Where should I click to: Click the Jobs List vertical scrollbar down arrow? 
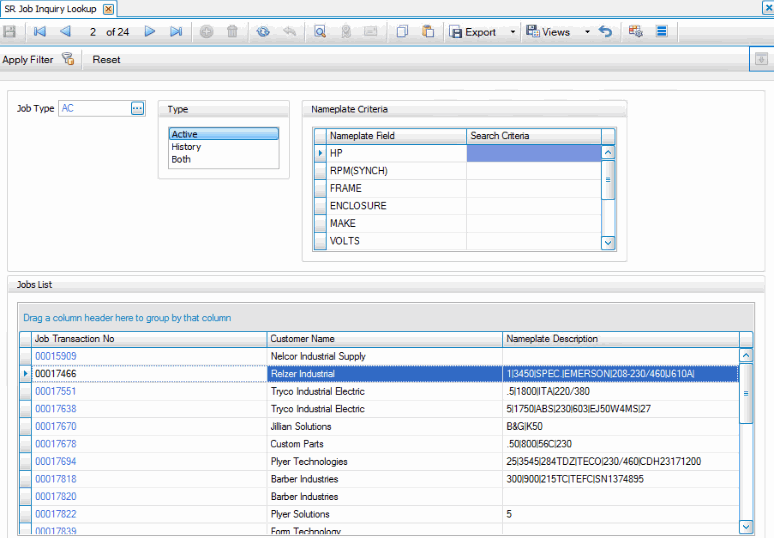tap(745, 526)
